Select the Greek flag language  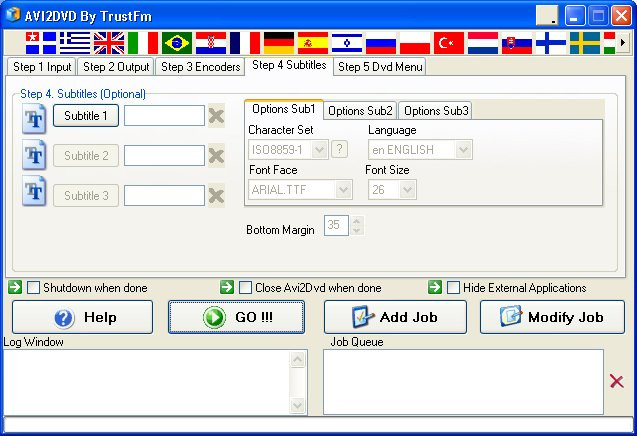[75, 43]
